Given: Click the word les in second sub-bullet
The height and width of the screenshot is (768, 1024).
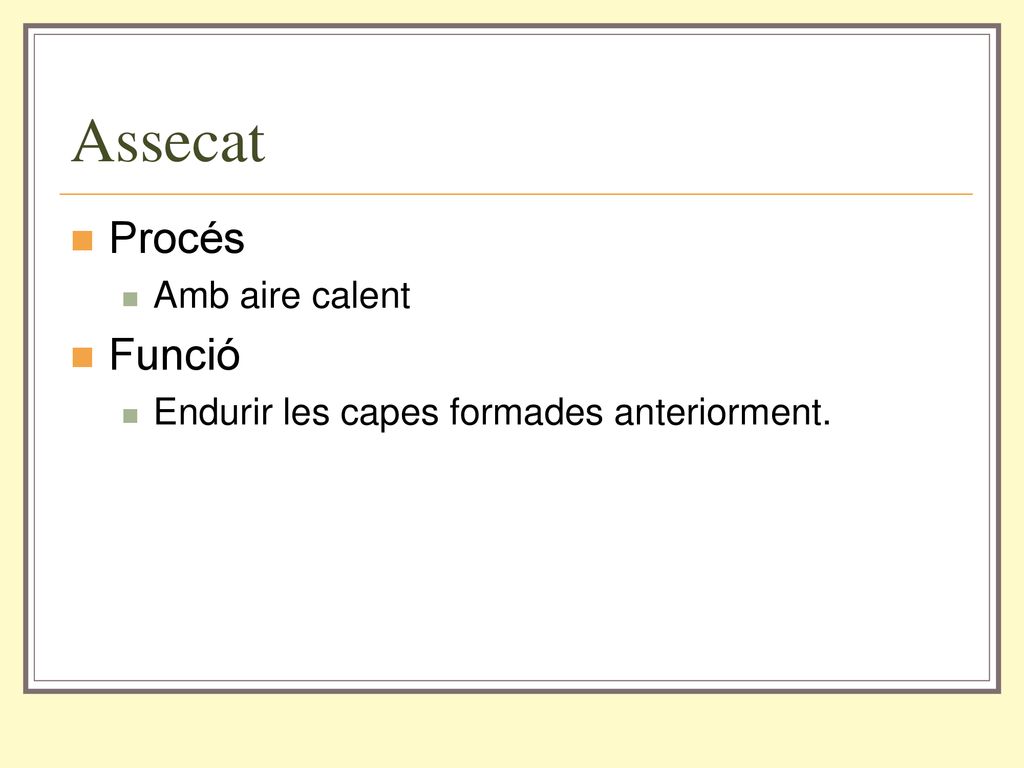Looking at the screenshot, I should point(306,412).
